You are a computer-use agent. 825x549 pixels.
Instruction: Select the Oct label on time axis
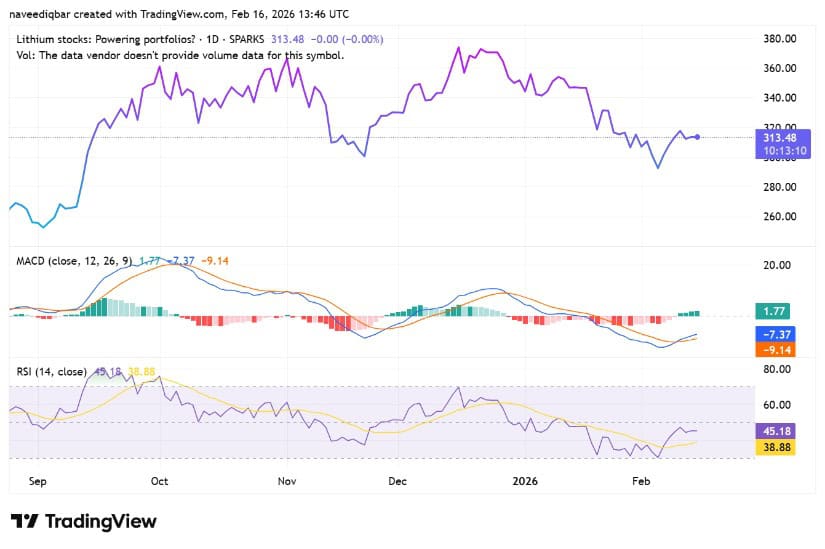[160, 481]
